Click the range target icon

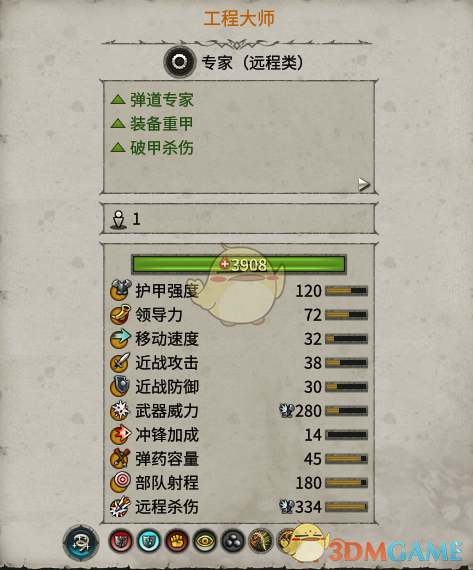[x=121, y=482]
